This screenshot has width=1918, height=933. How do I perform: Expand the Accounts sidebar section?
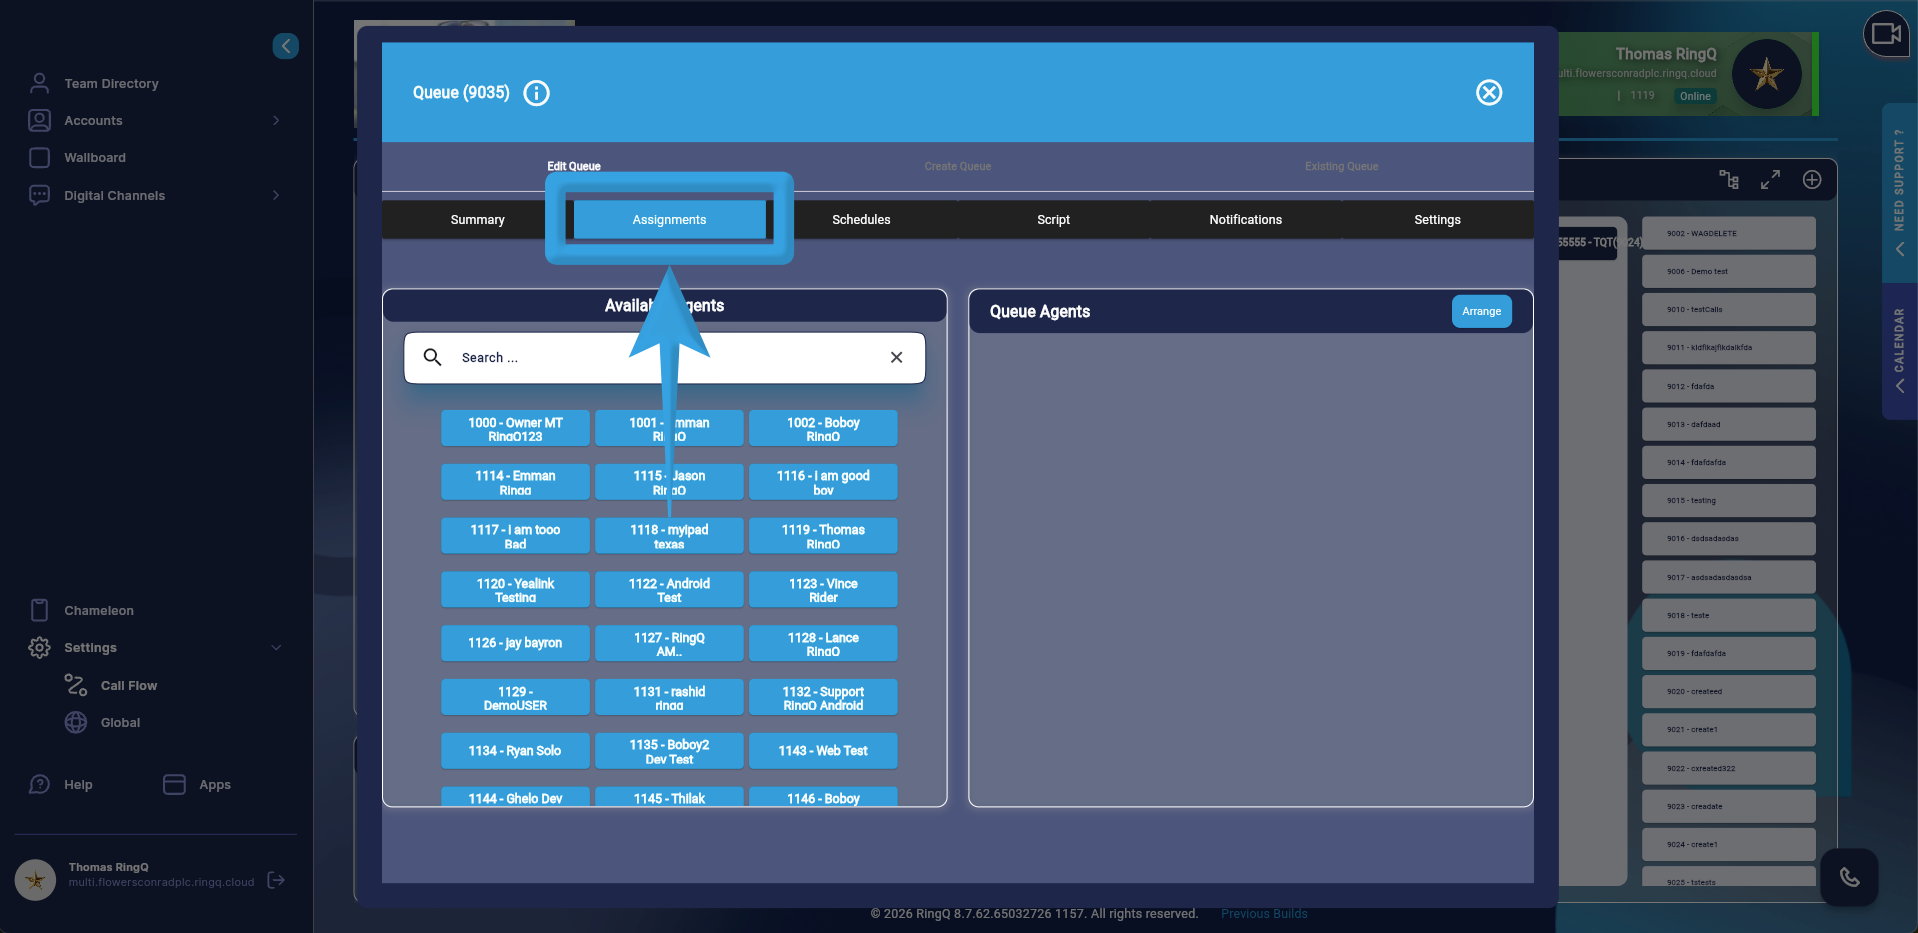coord(276,120)
